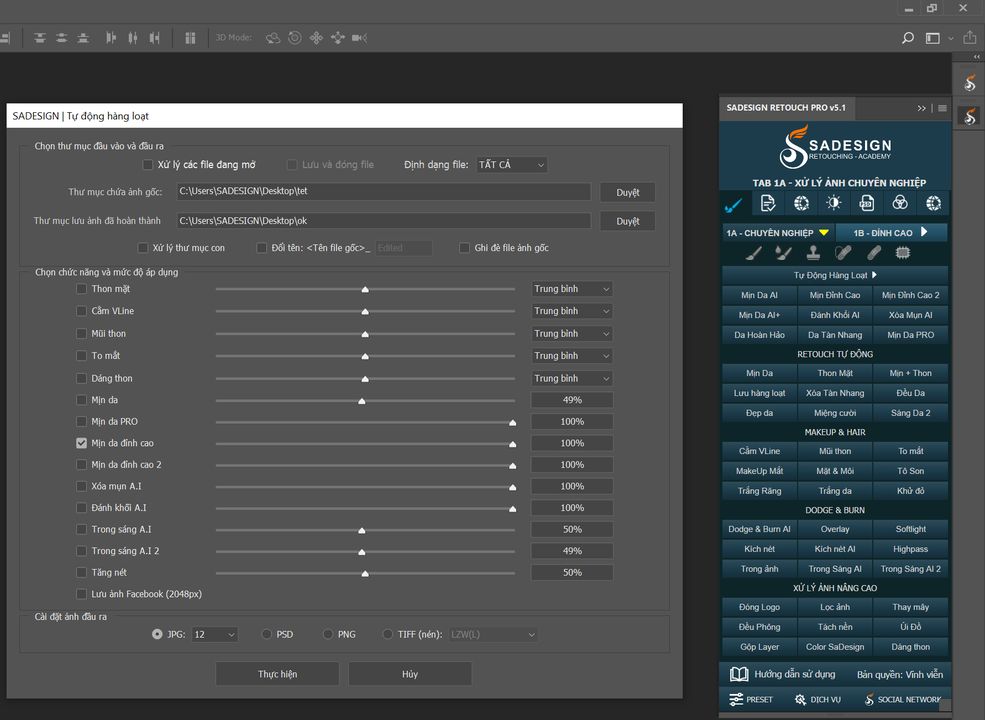Open the TIFF compression dropdown

(495, 633)
